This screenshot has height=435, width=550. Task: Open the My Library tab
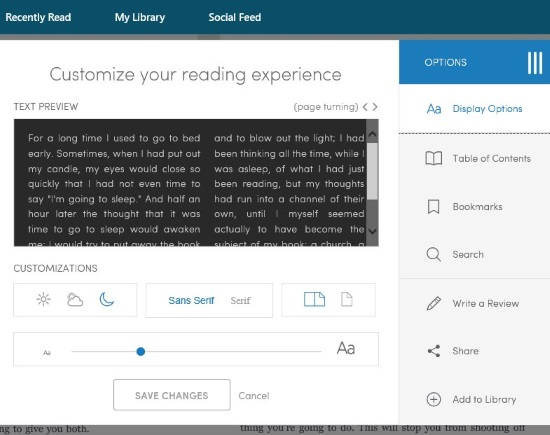[140, 18]
